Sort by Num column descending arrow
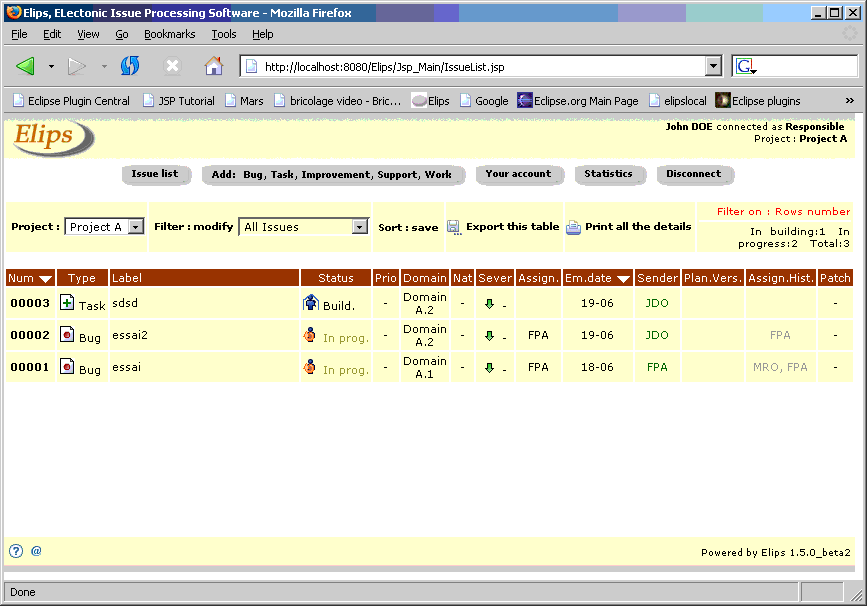 45,278
